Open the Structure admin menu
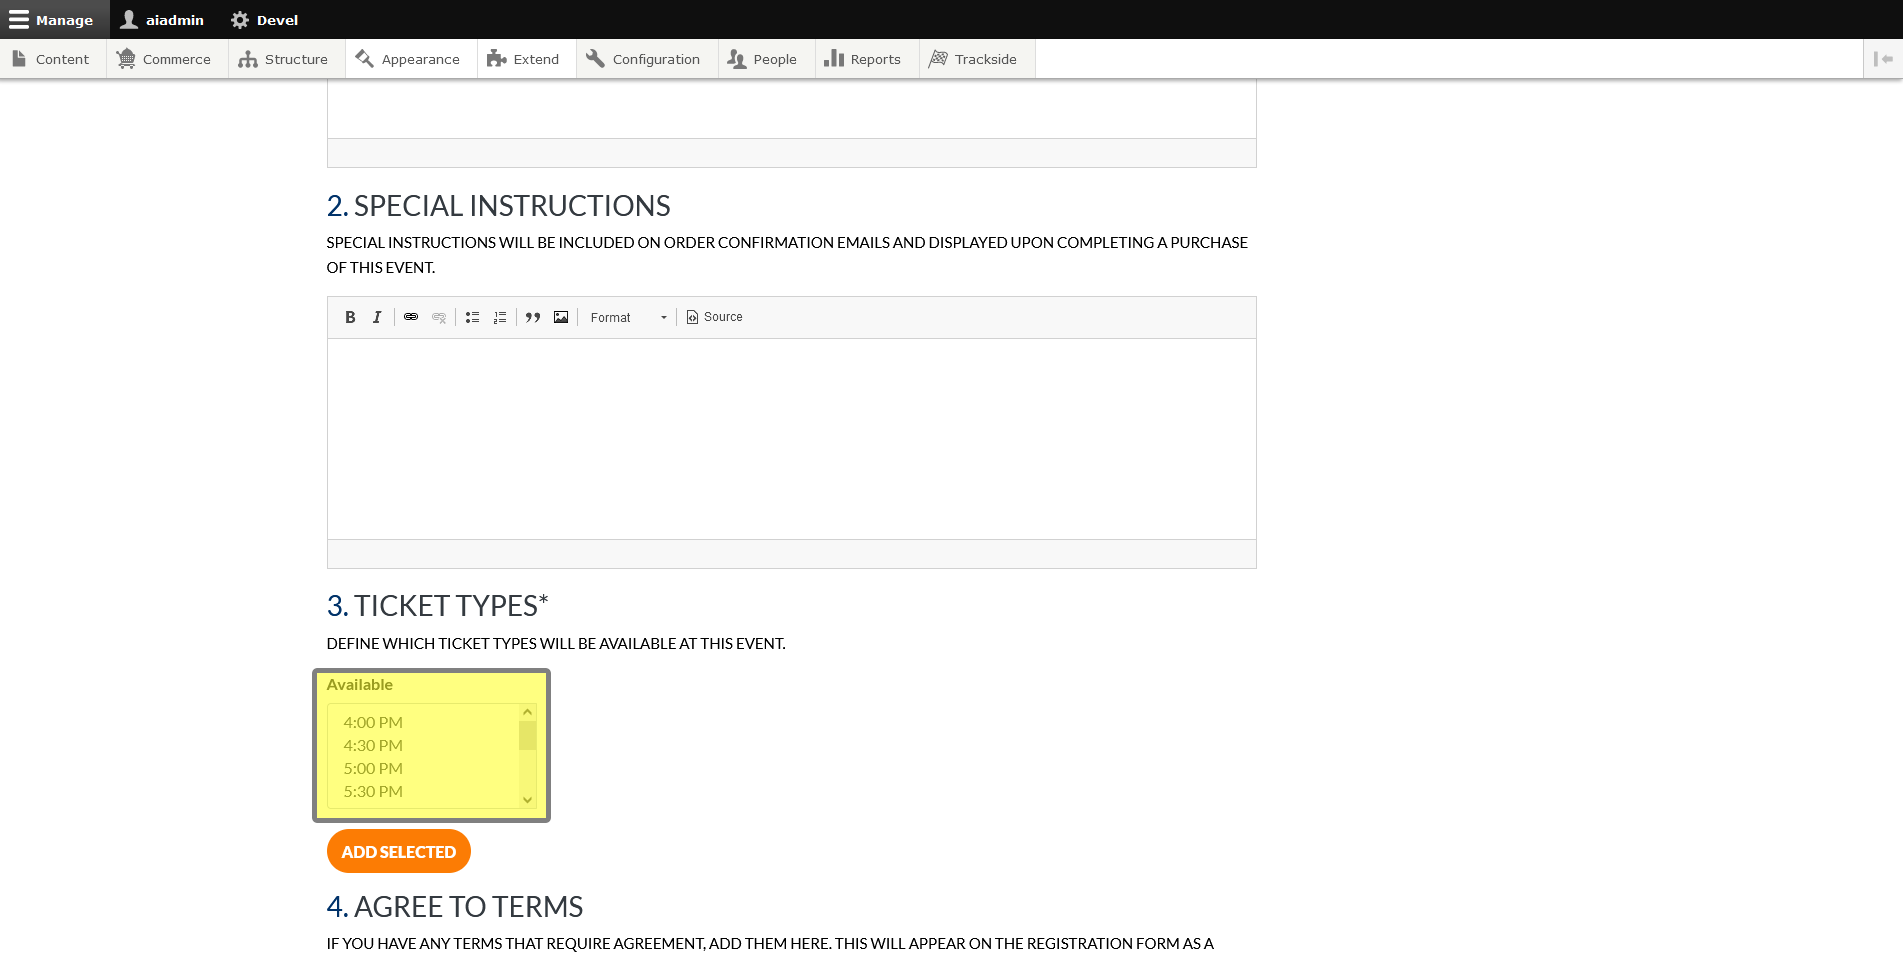1903x955 pixels. (285, 59)
